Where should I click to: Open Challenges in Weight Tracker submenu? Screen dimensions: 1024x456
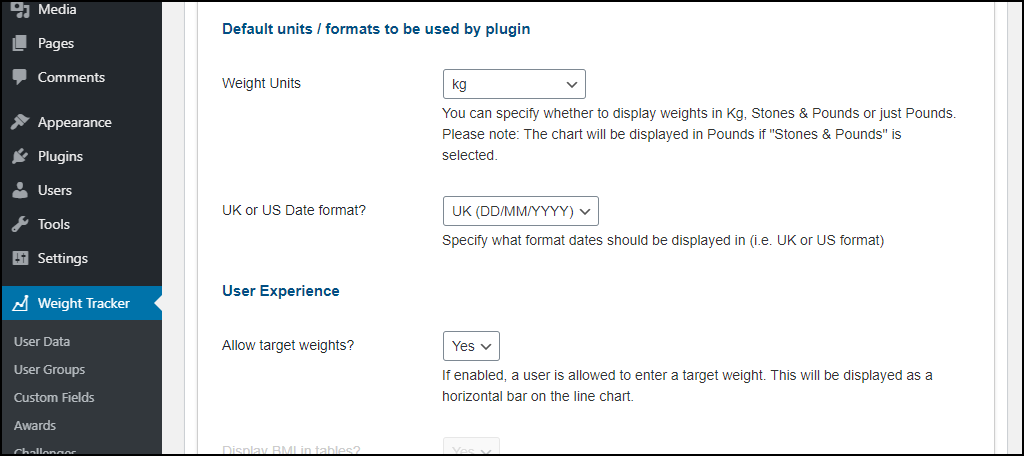(x=45, y=451)
